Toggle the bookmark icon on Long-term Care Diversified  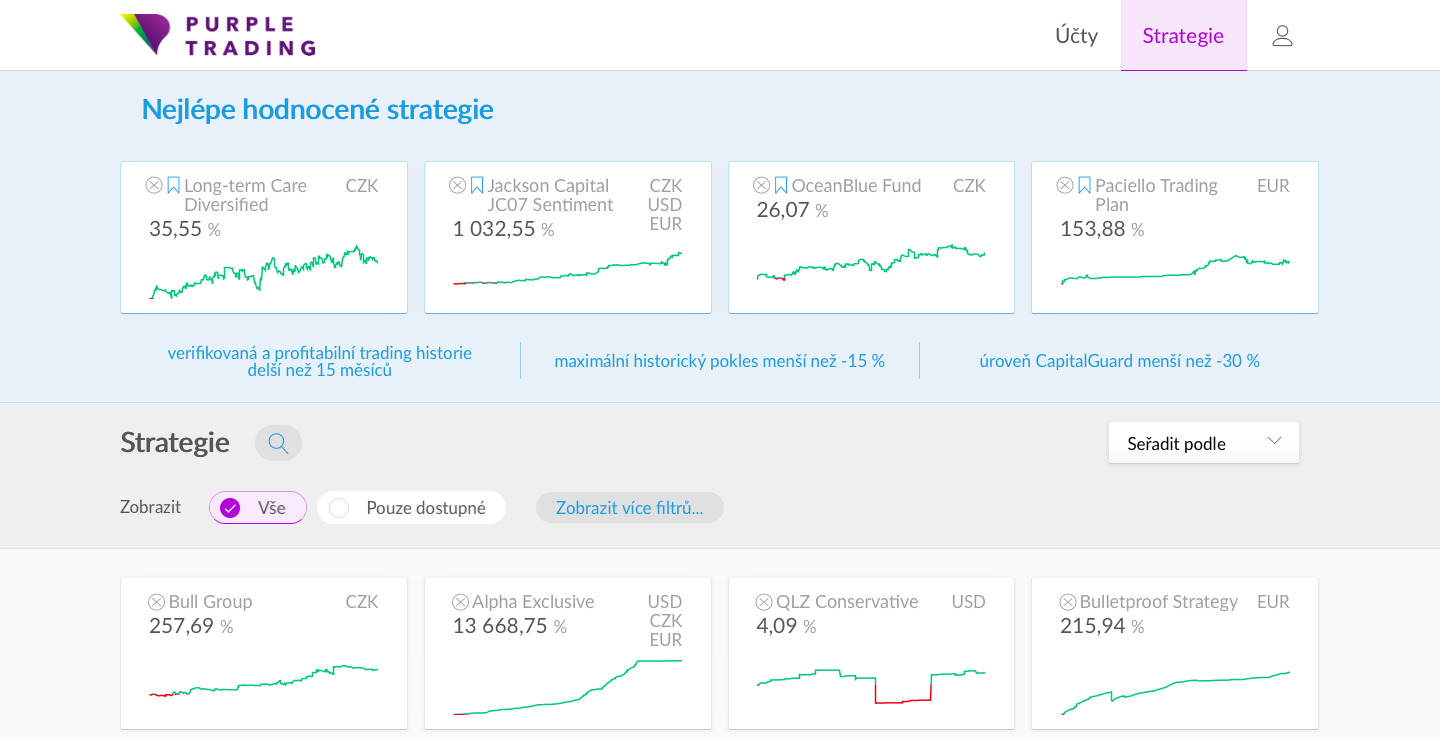[x=173, y=185]
